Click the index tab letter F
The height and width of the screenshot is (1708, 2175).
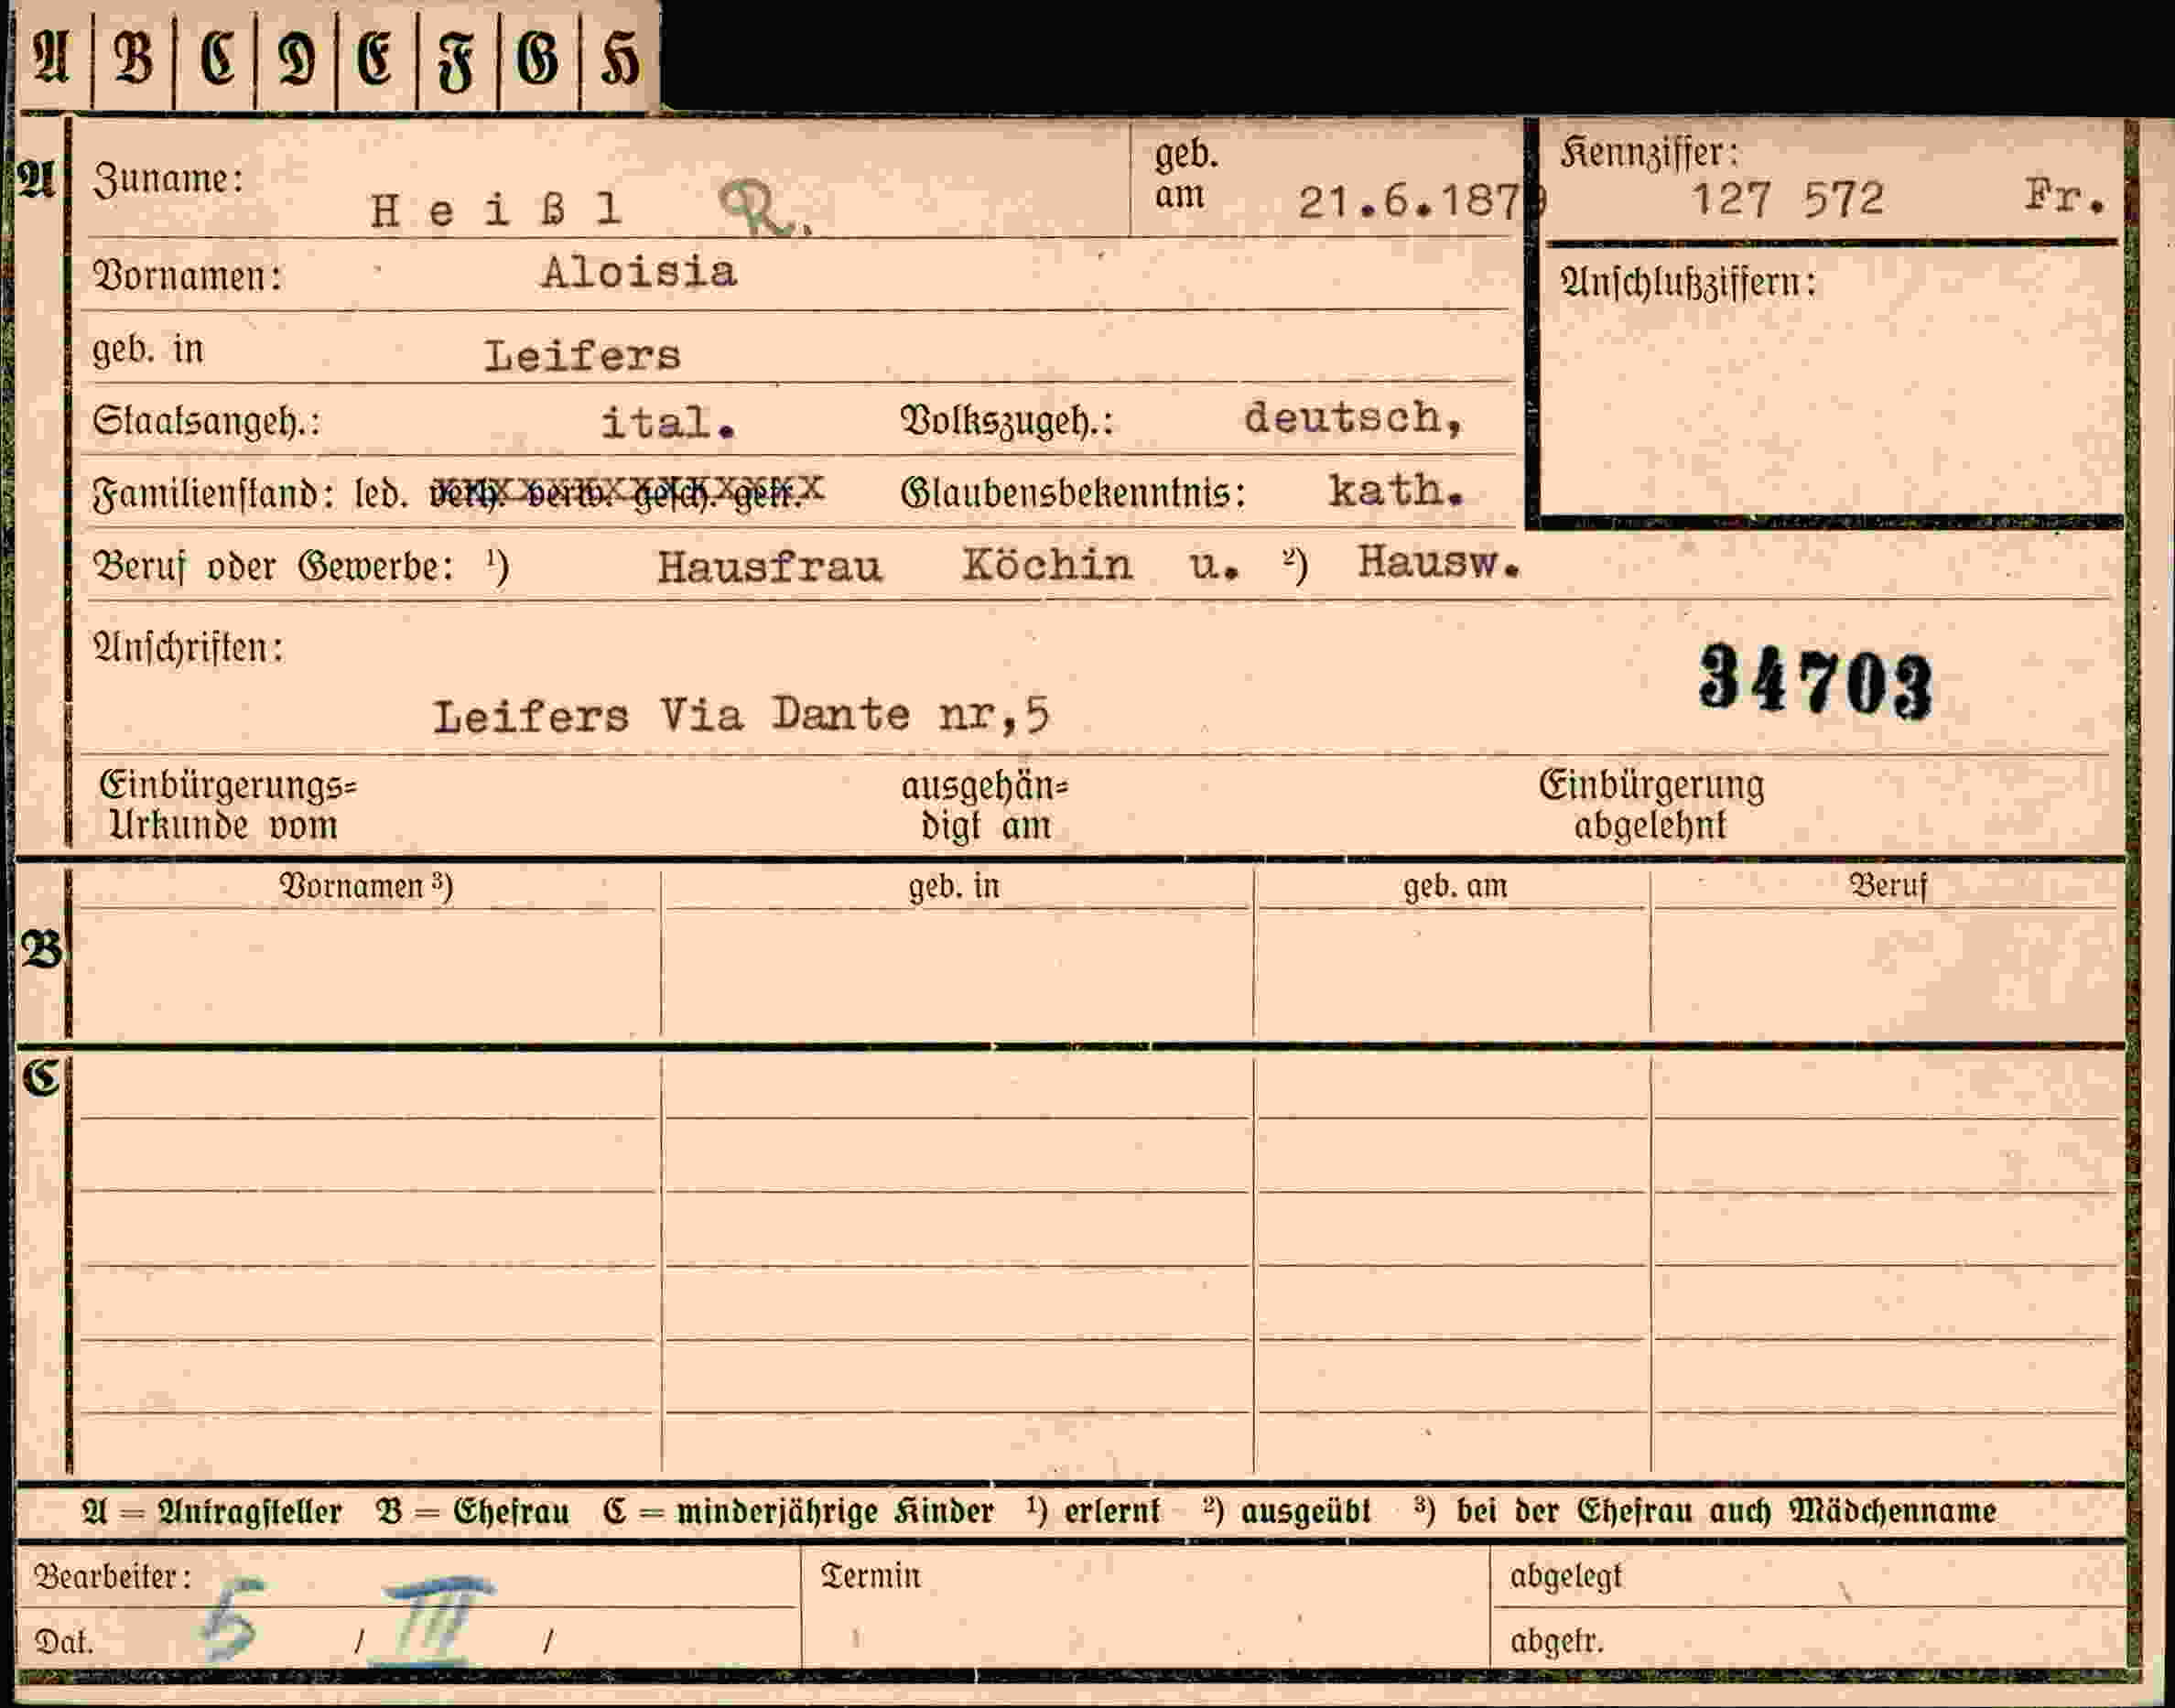(457, 60)
